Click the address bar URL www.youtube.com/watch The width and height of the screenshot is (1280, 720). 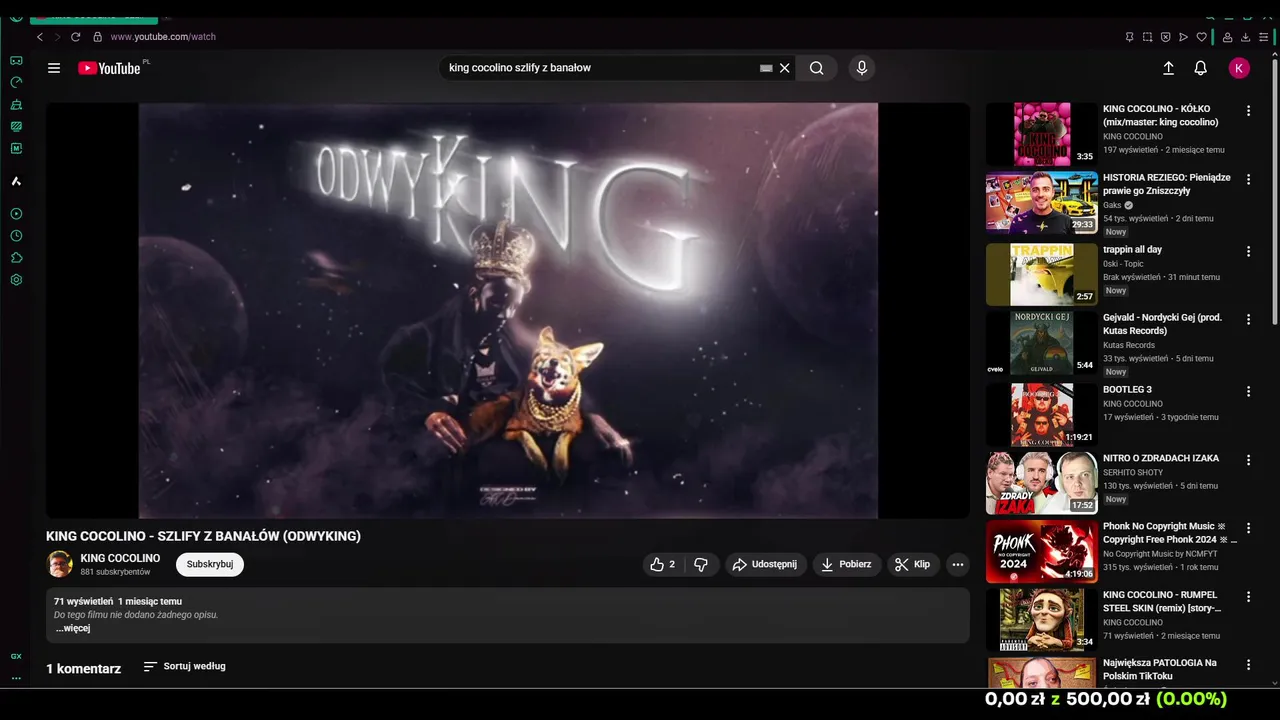pyautogui.click(x=163, y=37)
